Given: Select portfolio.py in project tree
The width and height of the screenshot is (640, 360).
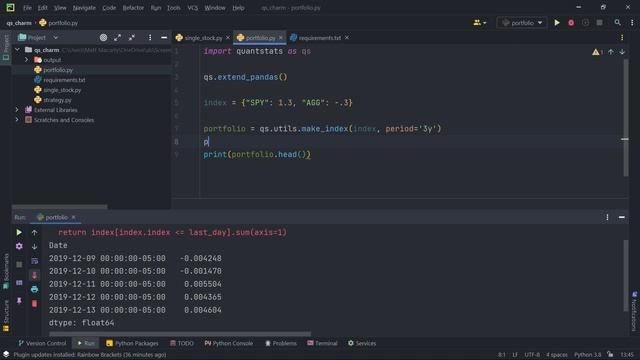Looking at the screenshot, I should 58,70.
